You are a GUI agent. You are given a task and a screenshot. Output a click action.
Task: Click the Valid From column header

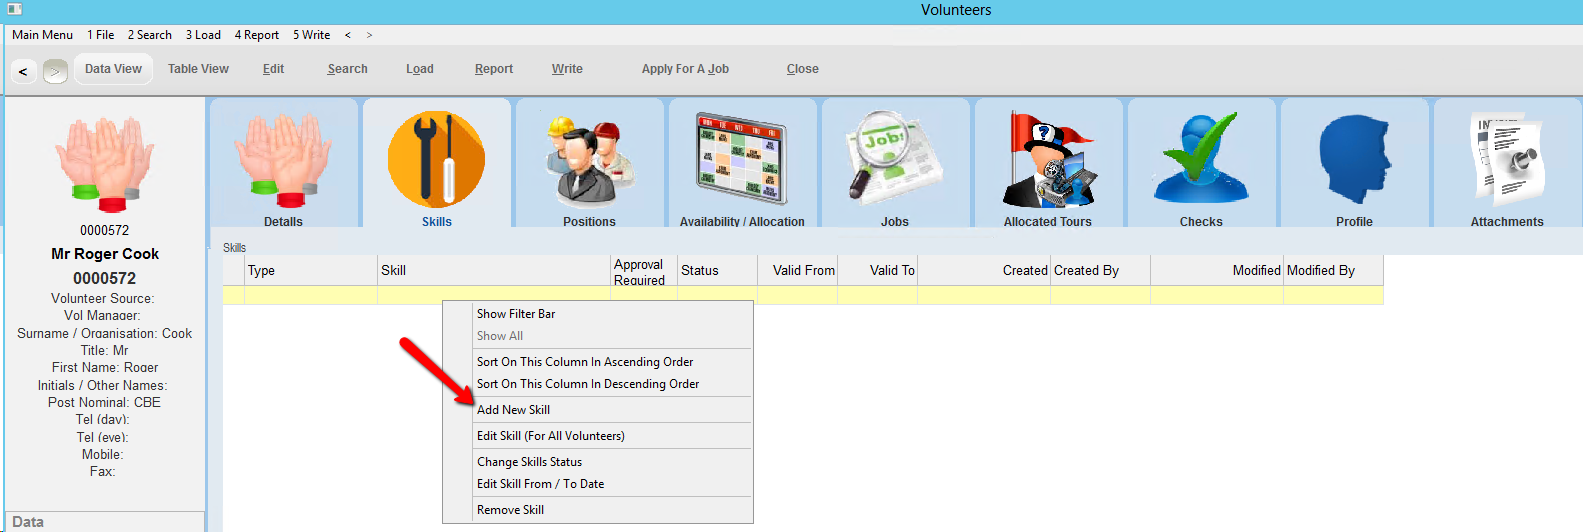803,270
